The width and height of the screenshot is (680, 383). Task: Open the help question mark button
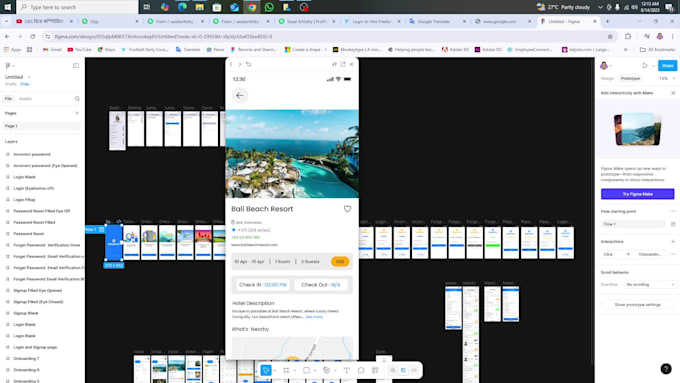click(666, 369)
